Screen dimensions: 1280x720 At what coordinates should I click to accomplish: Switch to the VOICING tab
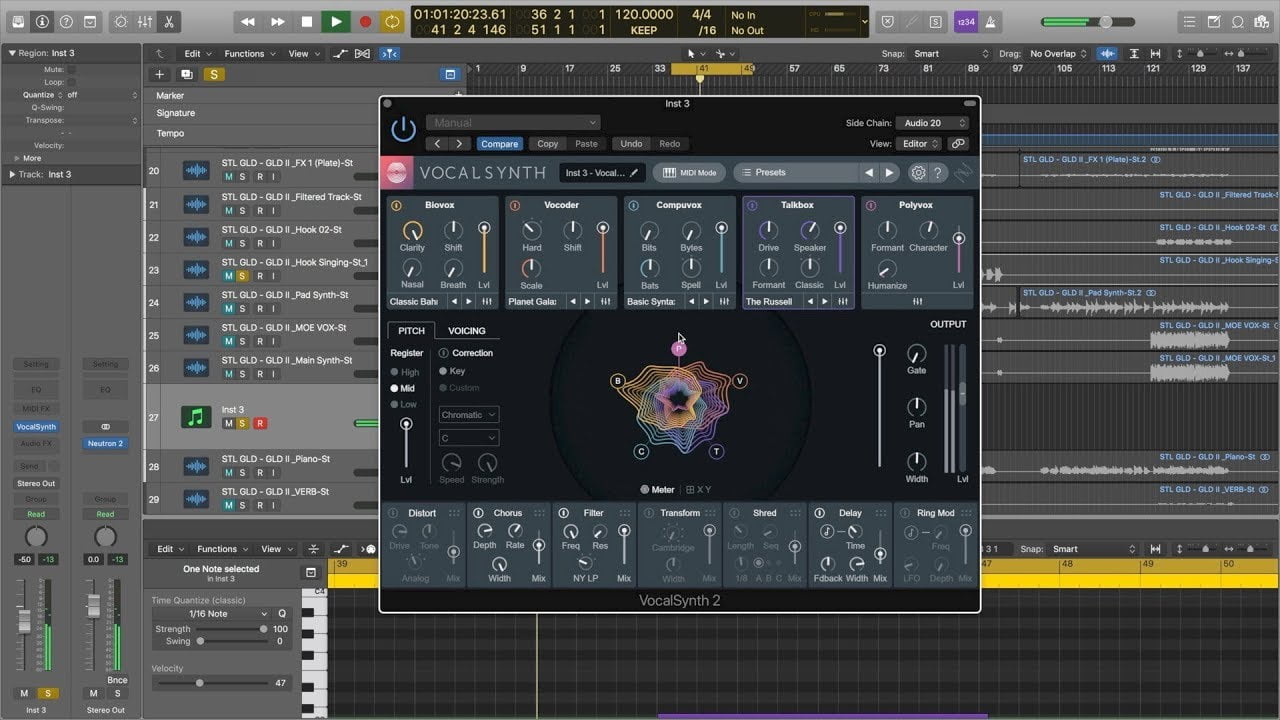click(x=467, y=330)
